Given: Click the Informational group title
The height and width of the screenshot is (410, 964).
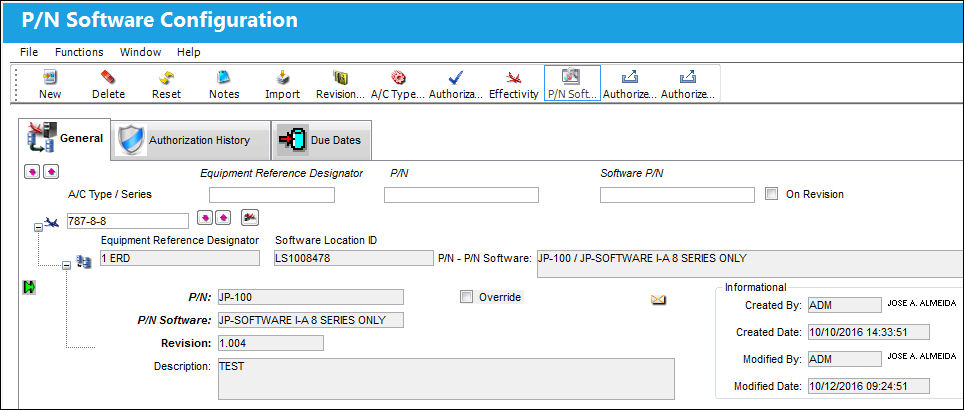Looking at the screenshot, I should (x=756, y=287).
